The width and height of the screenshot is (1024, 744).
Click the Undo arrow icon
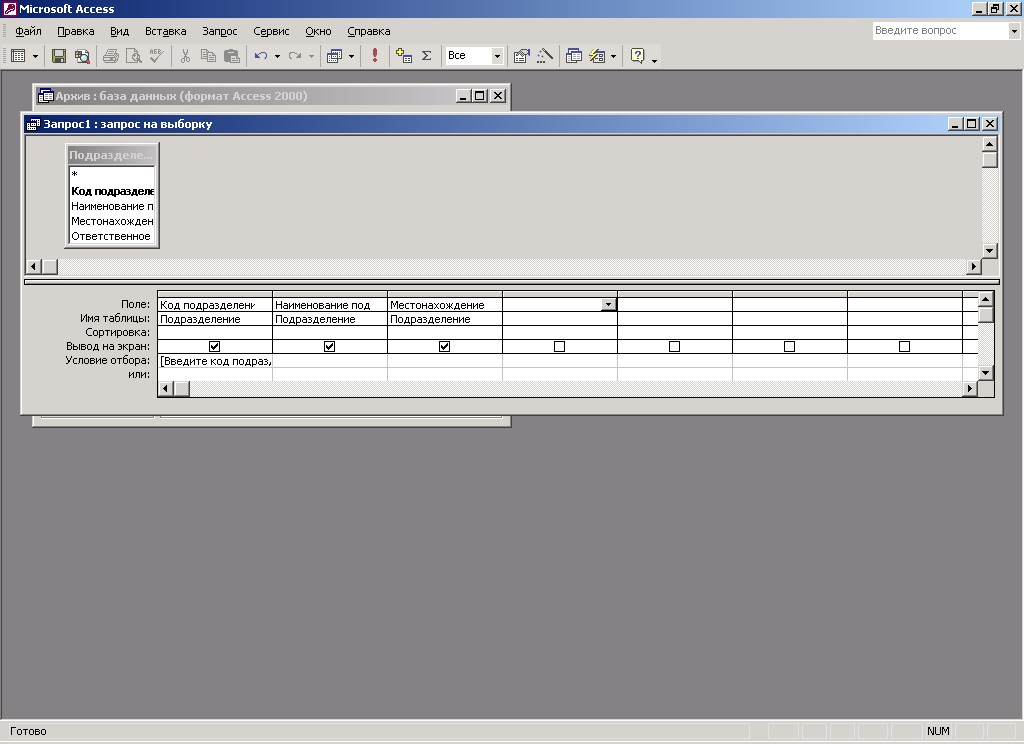[x=261, y=56]
